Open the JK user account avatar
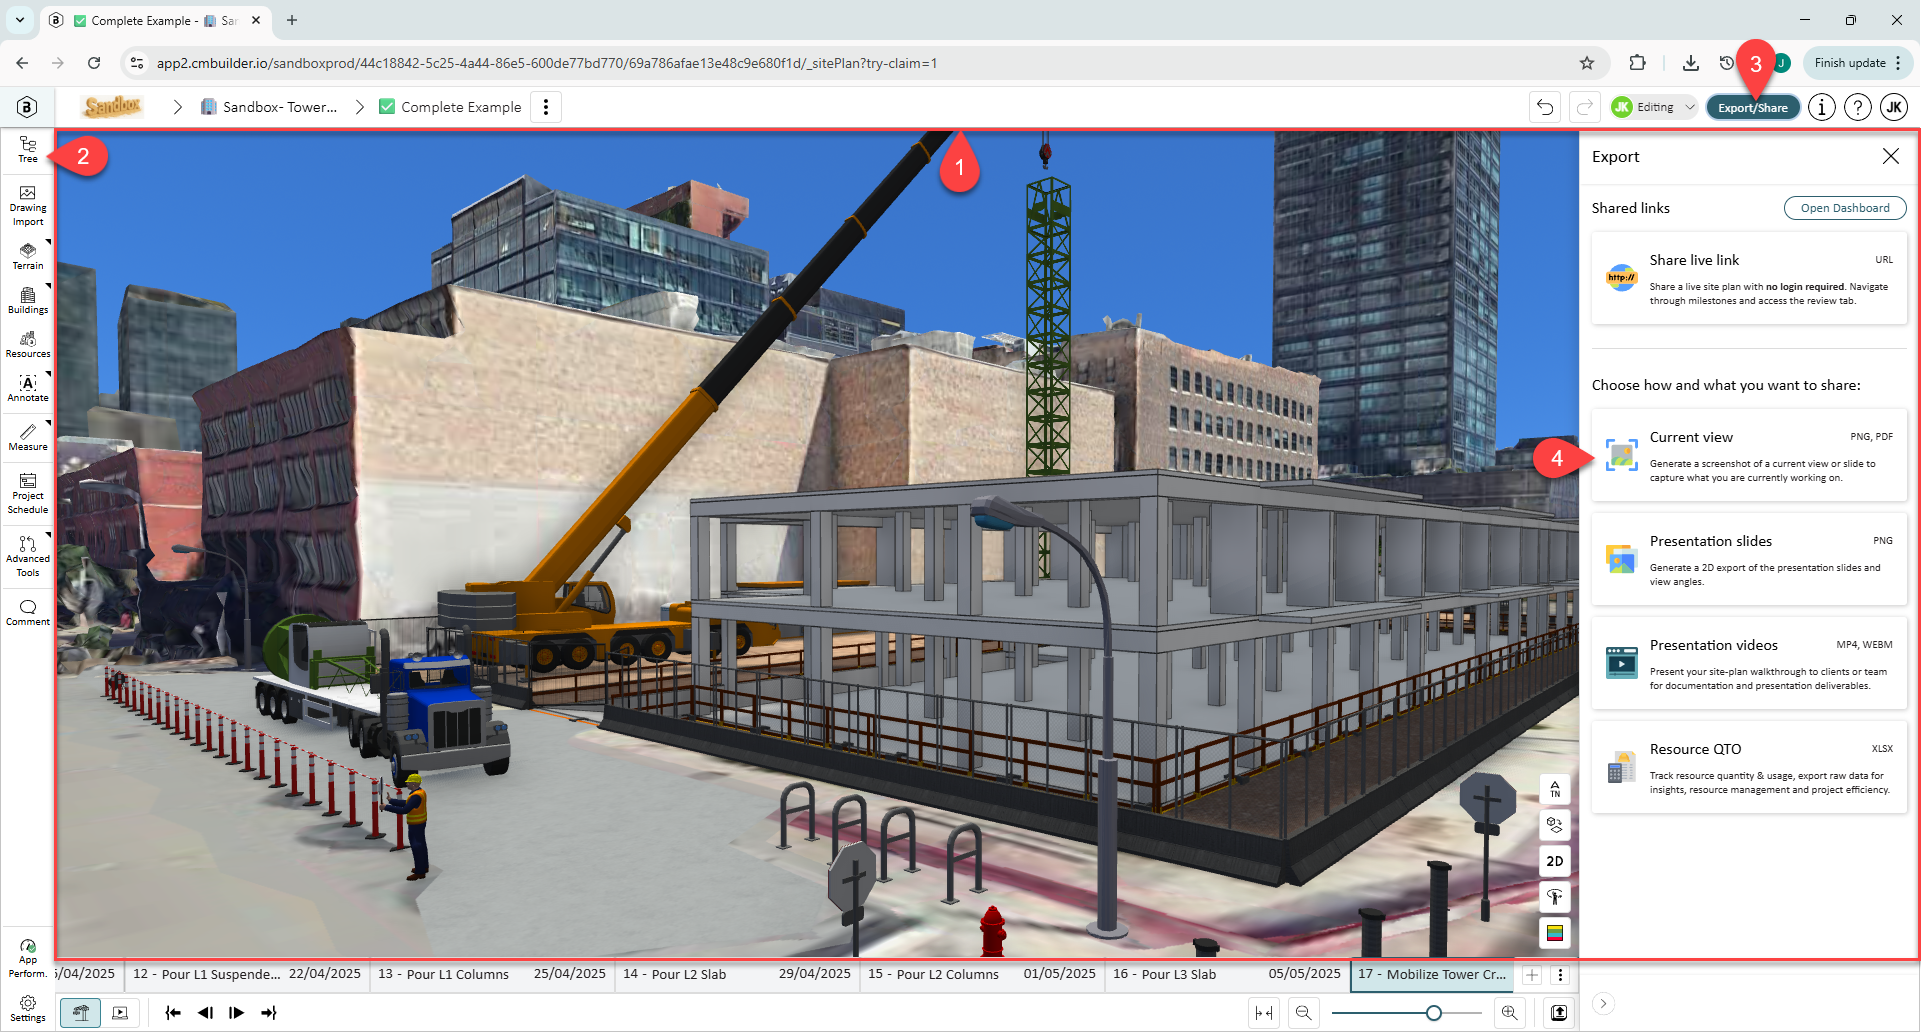1921x1032 pixels. [1894, 107]
